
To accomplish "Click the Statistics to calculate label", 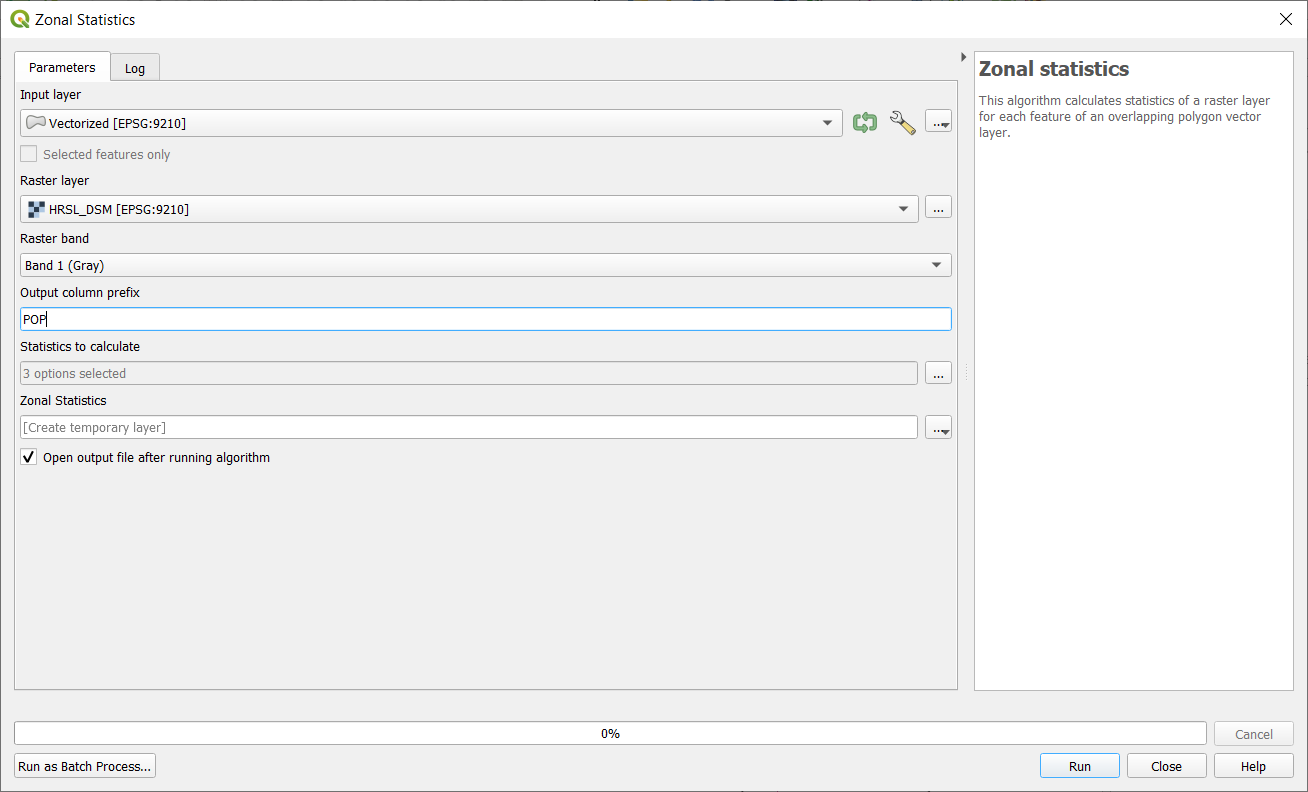I will [80, 346].
